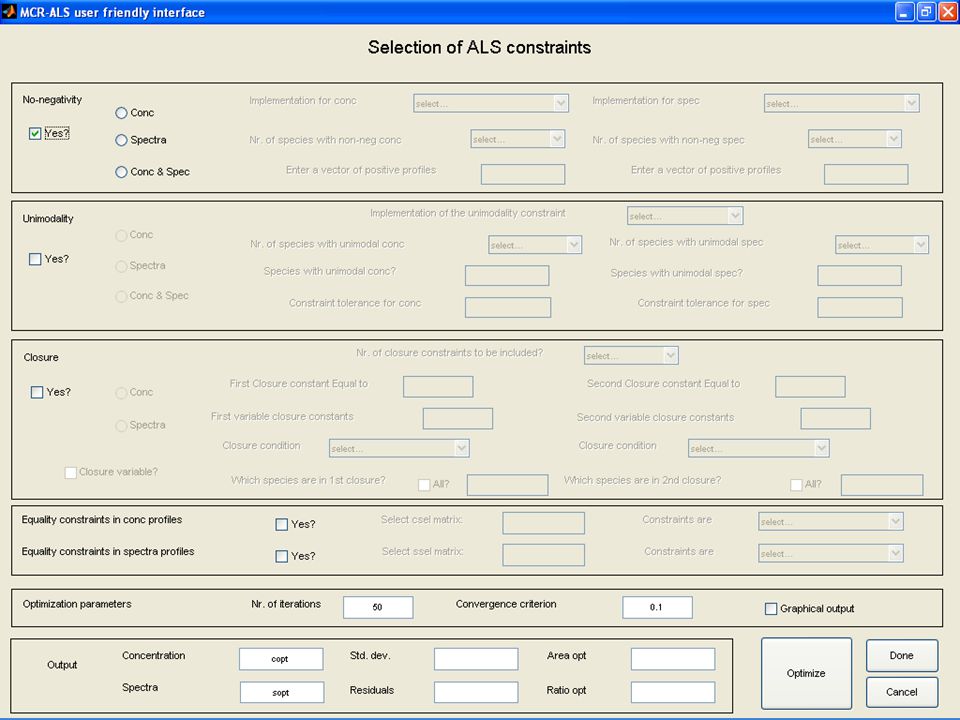Click the Select ssel matrix field
Image resolution: width=960 pixels, height=720 pixels.
544,555
